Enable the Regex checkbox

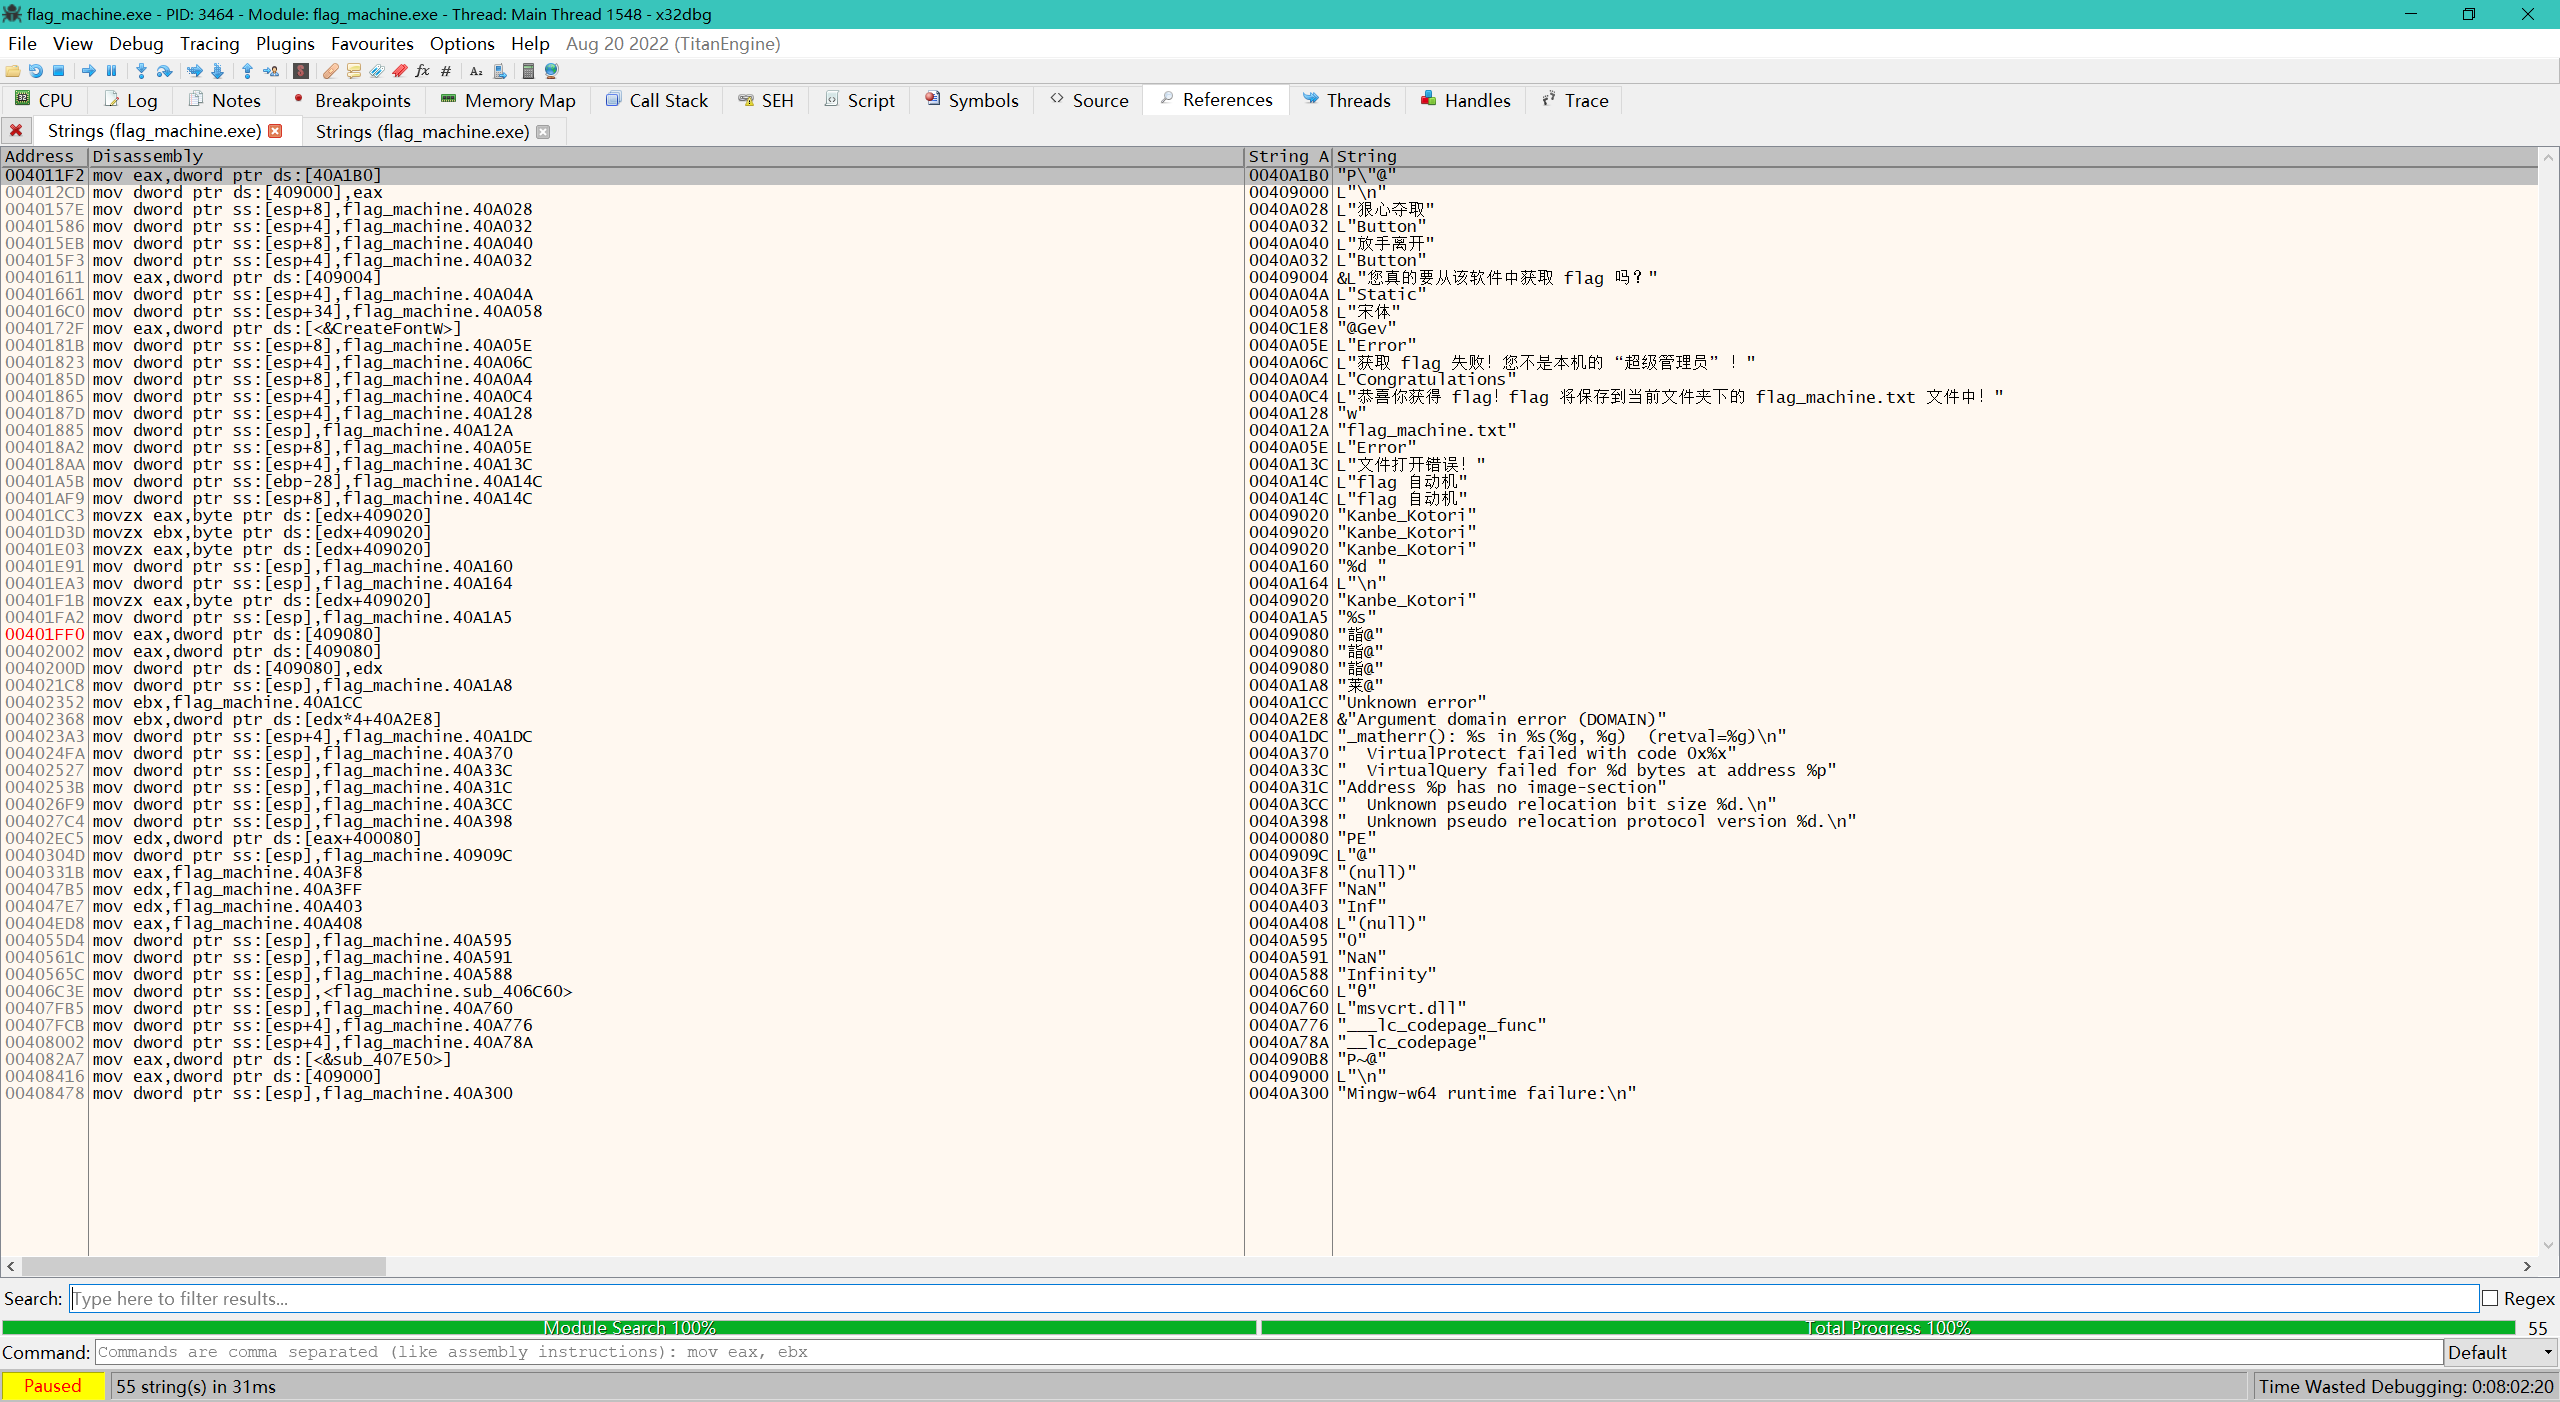(x=2490, y=1298)
